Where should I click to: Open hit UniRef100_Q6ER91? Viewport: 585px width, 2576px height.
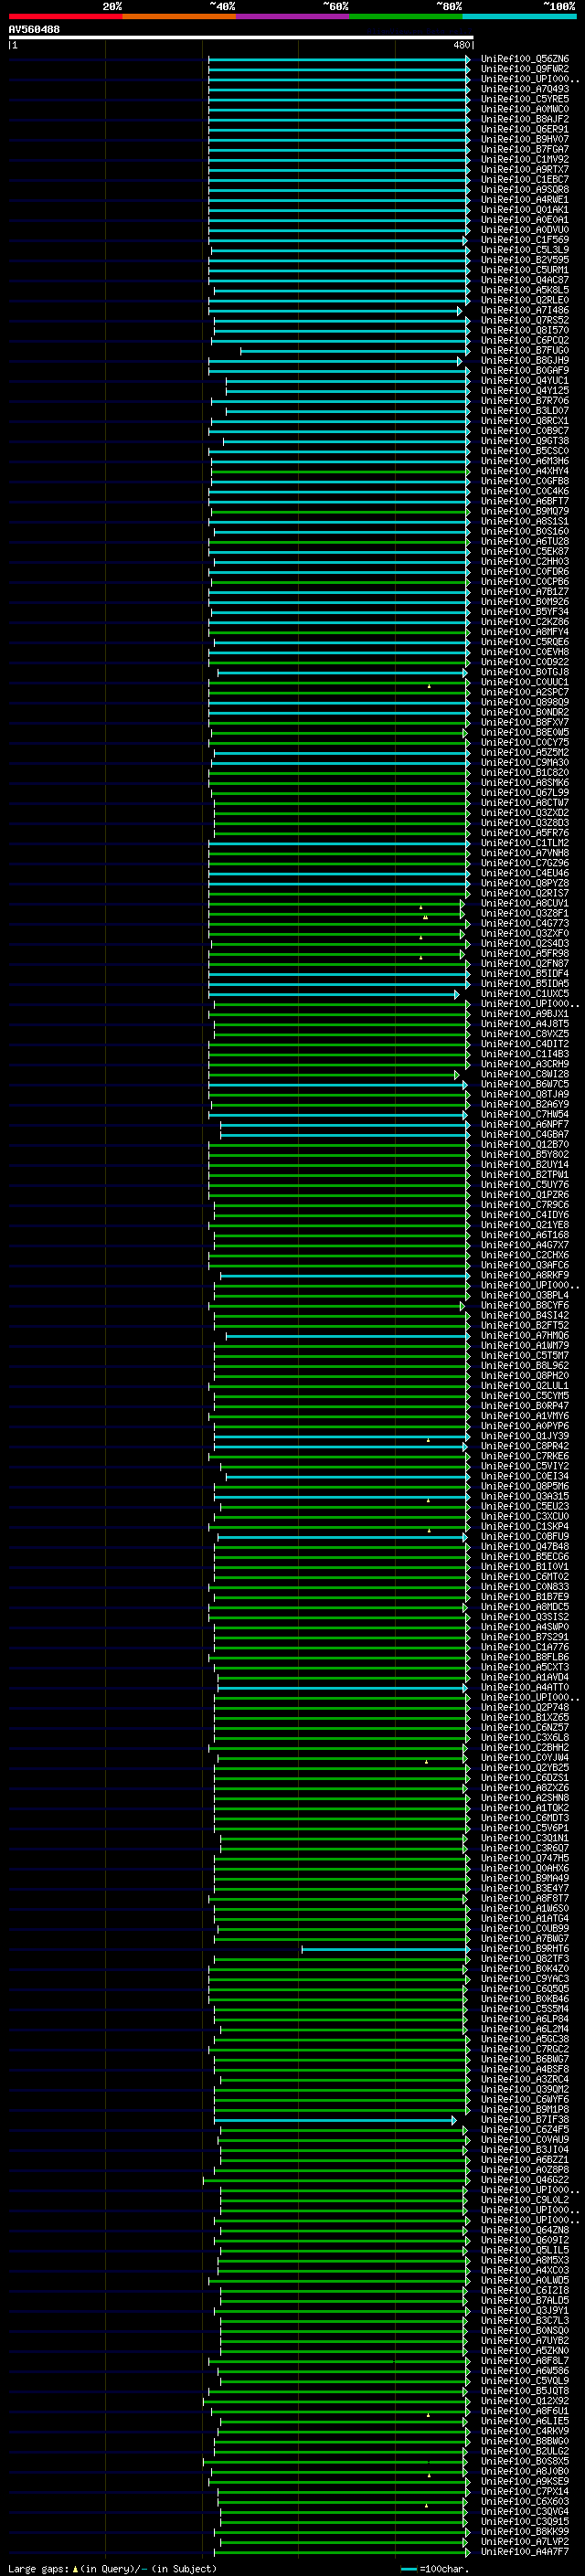[x=524, y=129]
